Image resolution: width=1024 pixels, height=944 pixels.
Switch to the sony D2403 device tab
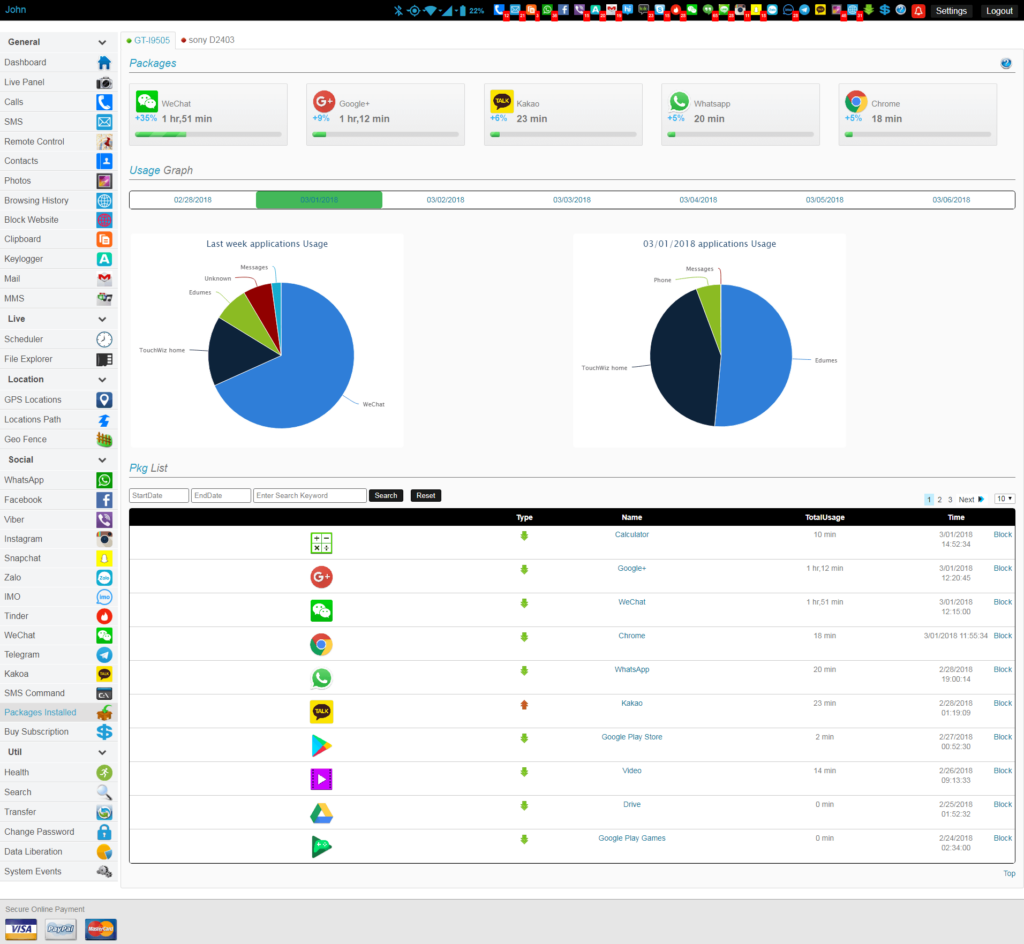(x=208, y=40)
